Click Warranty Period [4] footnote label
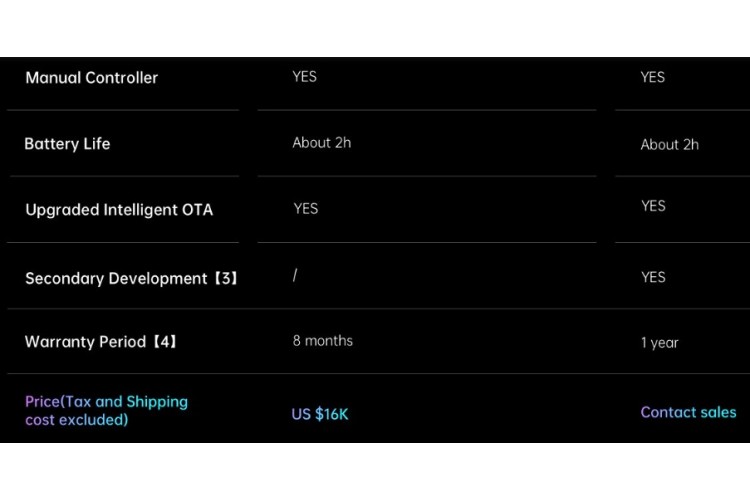The image size is (750, 500). [101, 342]
